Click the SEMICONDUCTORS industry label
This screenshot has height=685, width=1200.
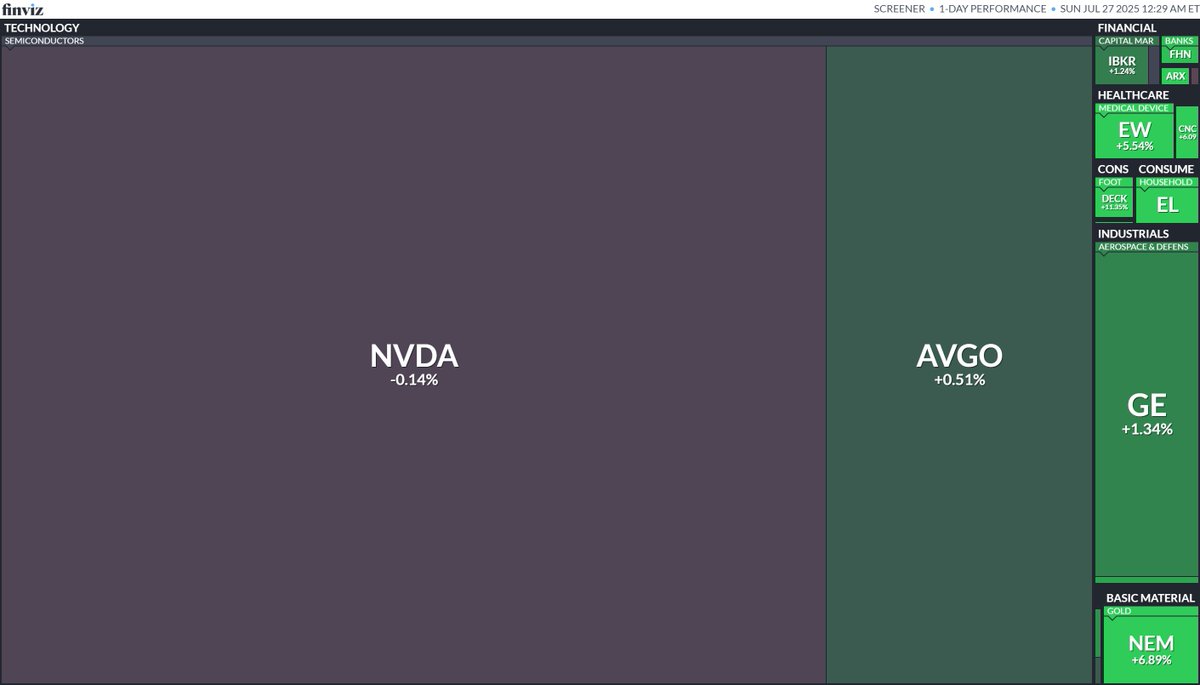(44, 41)
